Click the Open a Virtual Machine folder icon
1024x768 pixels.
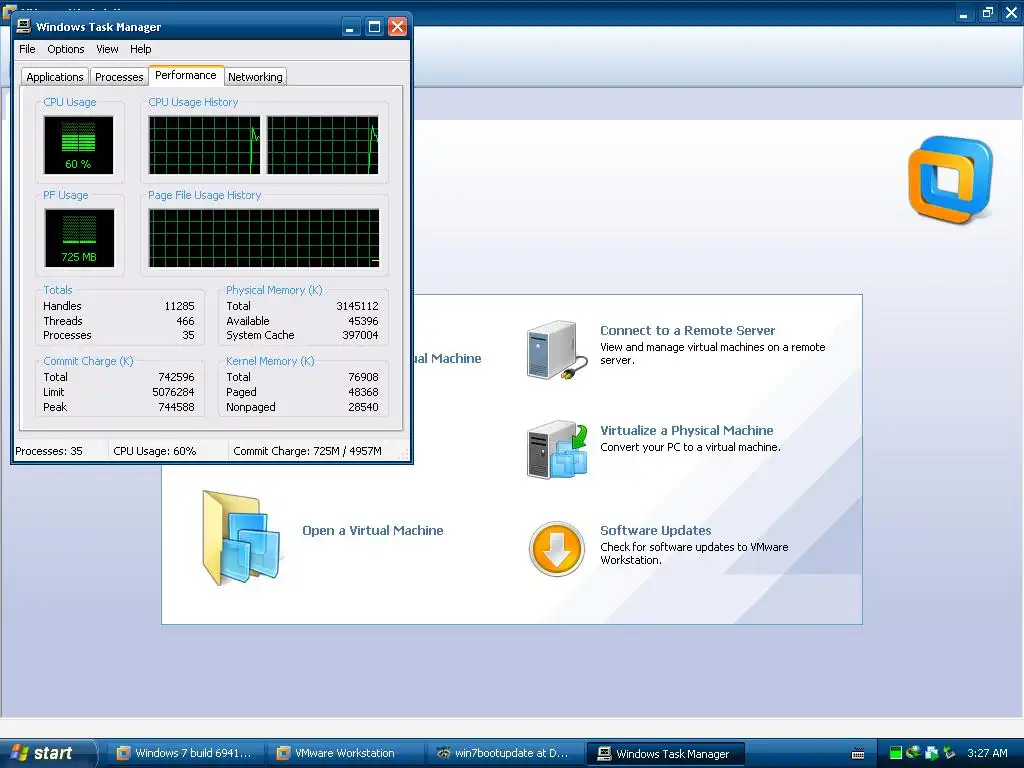[x=242, y=537]
